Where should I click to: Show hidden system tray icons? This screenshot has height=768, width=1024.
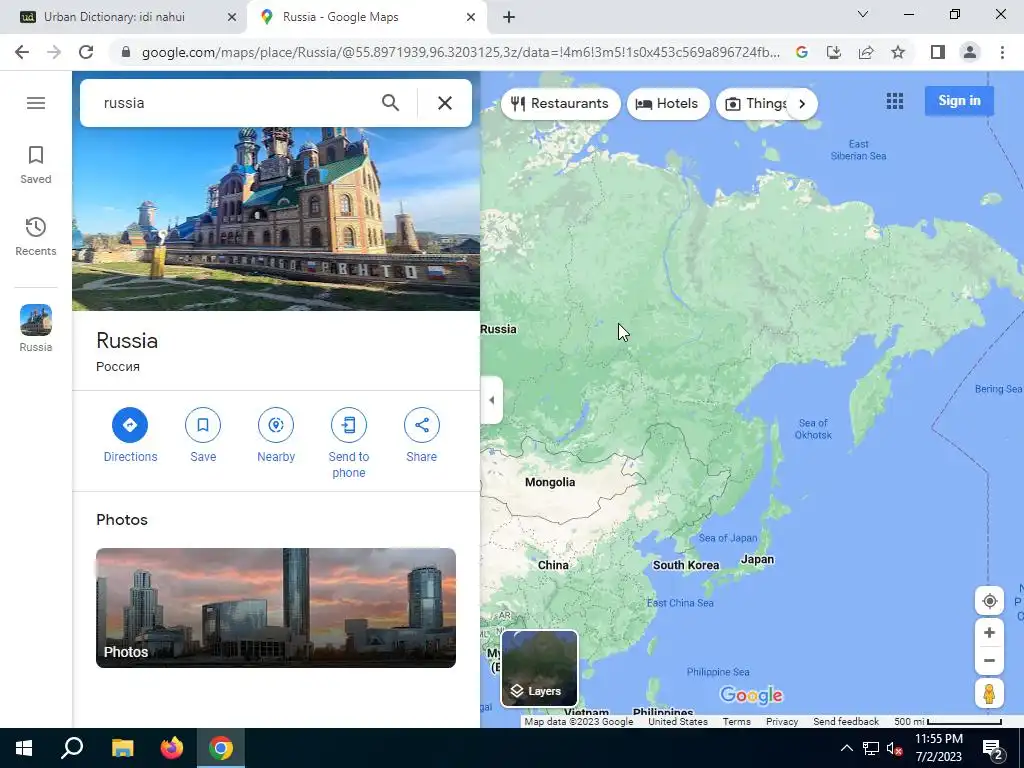[x=846, y=748]
